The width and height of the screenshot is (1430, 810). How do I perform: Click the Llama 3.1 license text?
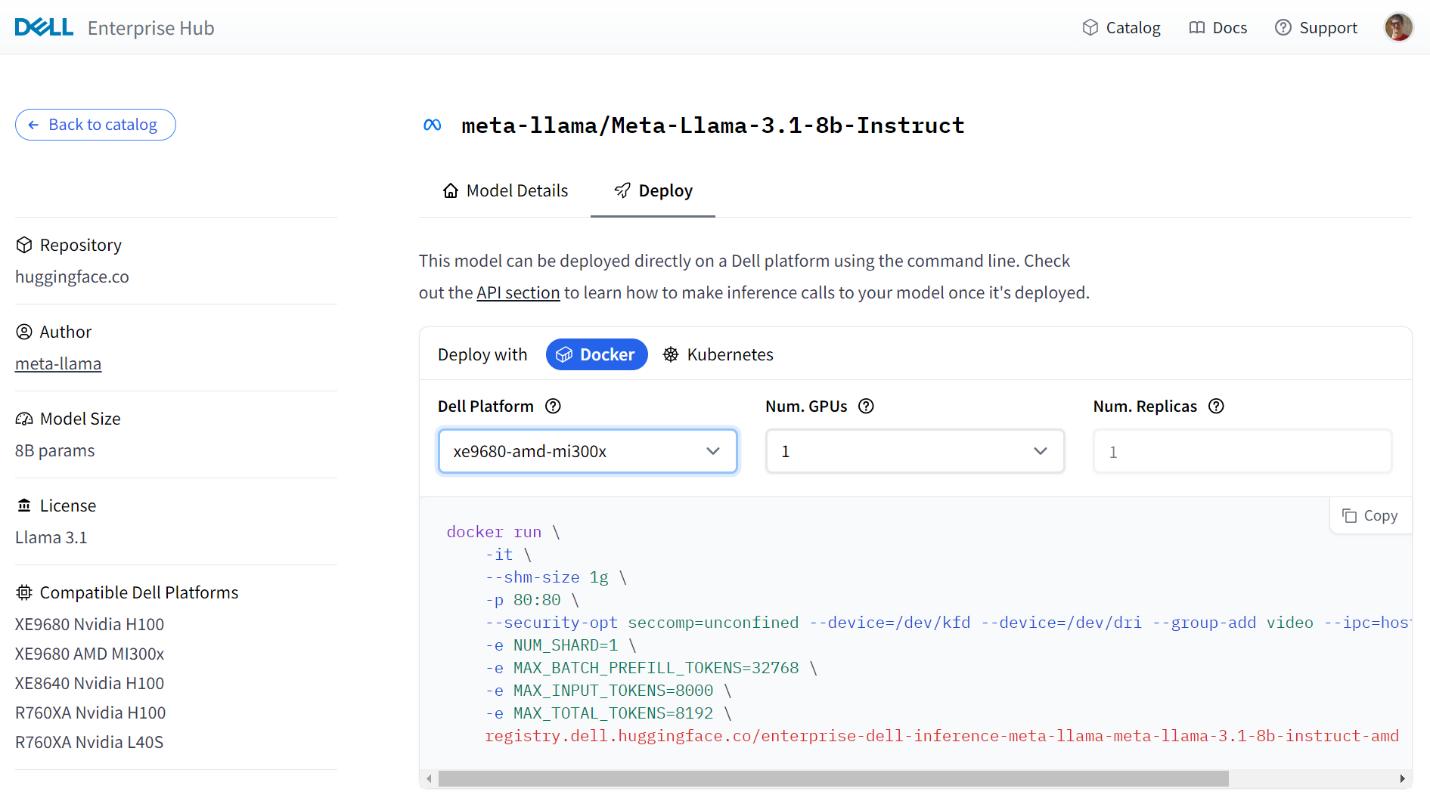click(x=51, y=537)
